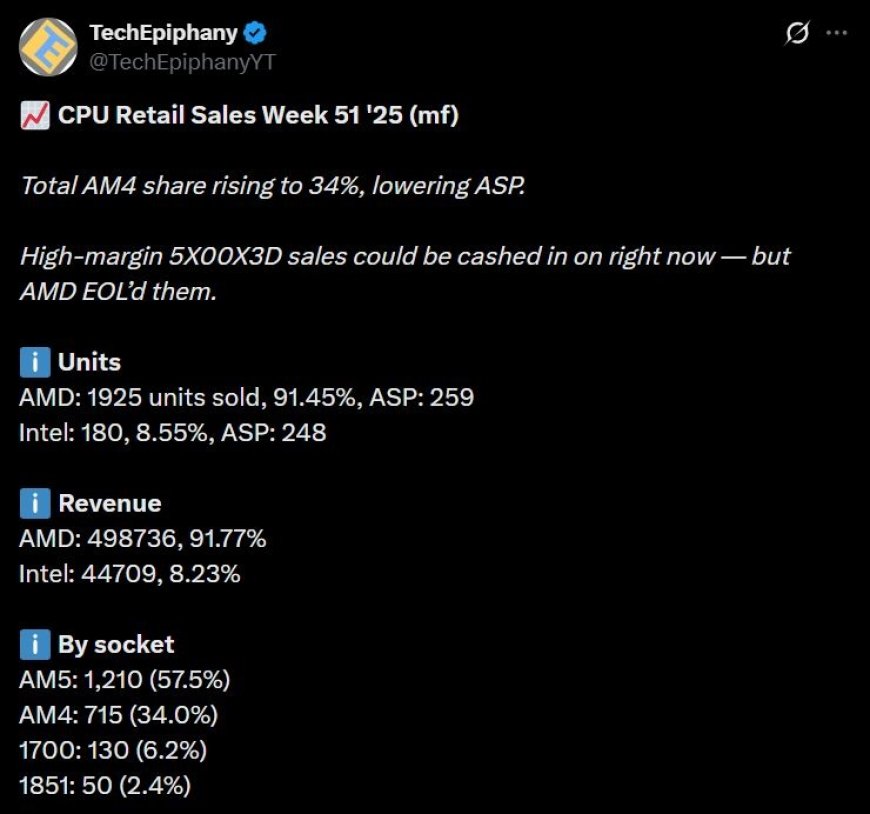Expand post options via the ellipsis
This screenshot has height=814, width=870.
(838, 33)
